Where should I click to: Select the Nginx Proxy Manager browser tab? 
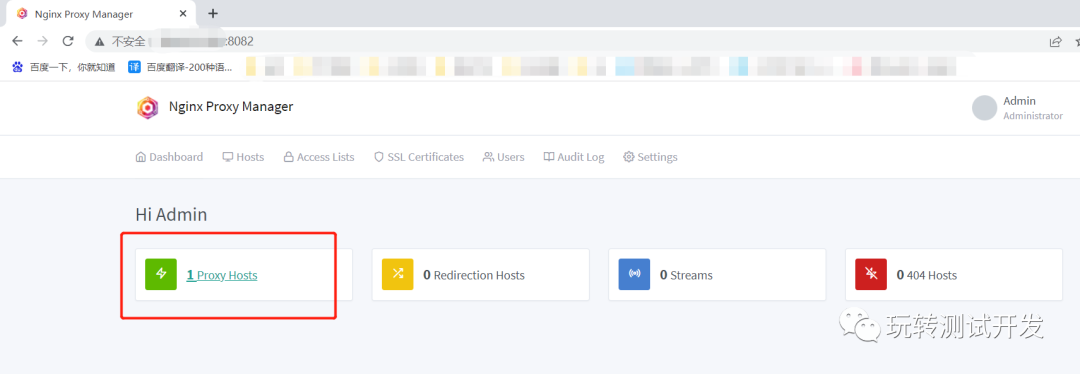pos(101,14)
